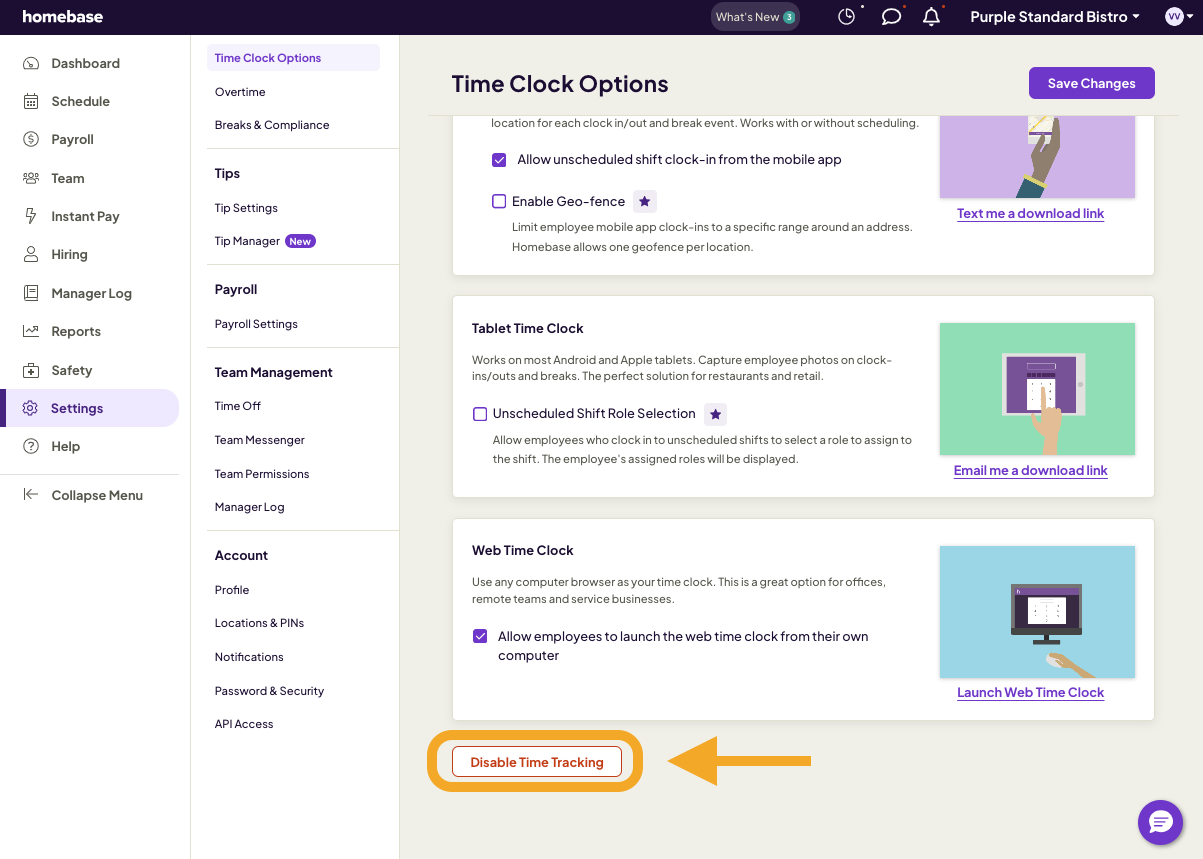Enable the Geo-fence checkbox
This screenshot has height=859, width=1203.
click(499, 201)
